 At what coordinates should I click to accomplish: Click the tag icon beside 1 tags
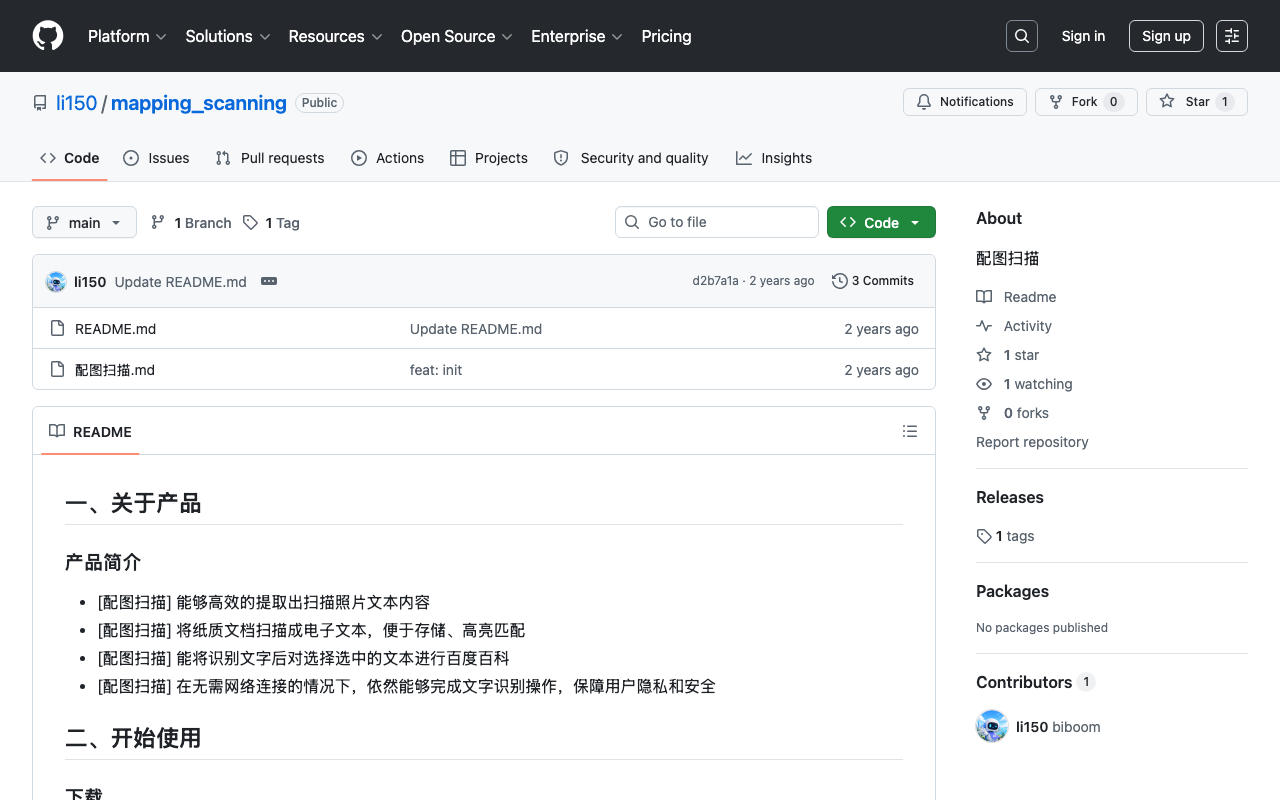point(984,536)
